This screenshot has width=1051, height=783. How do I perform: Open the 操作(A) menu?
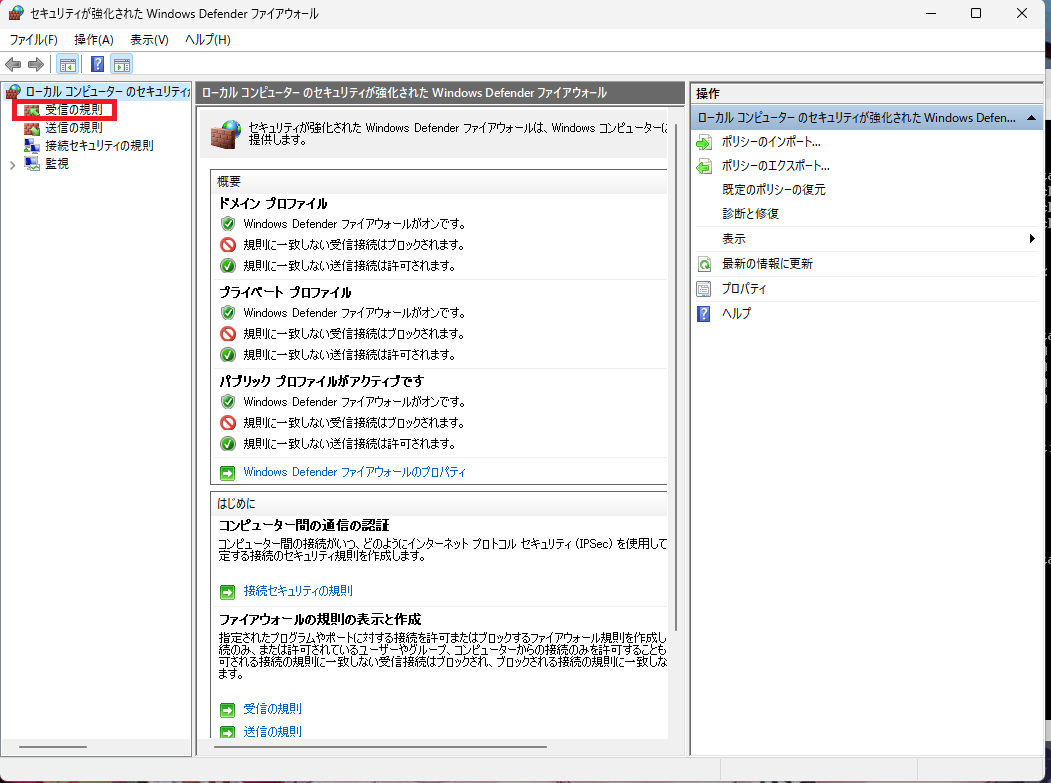pos(94,40)
